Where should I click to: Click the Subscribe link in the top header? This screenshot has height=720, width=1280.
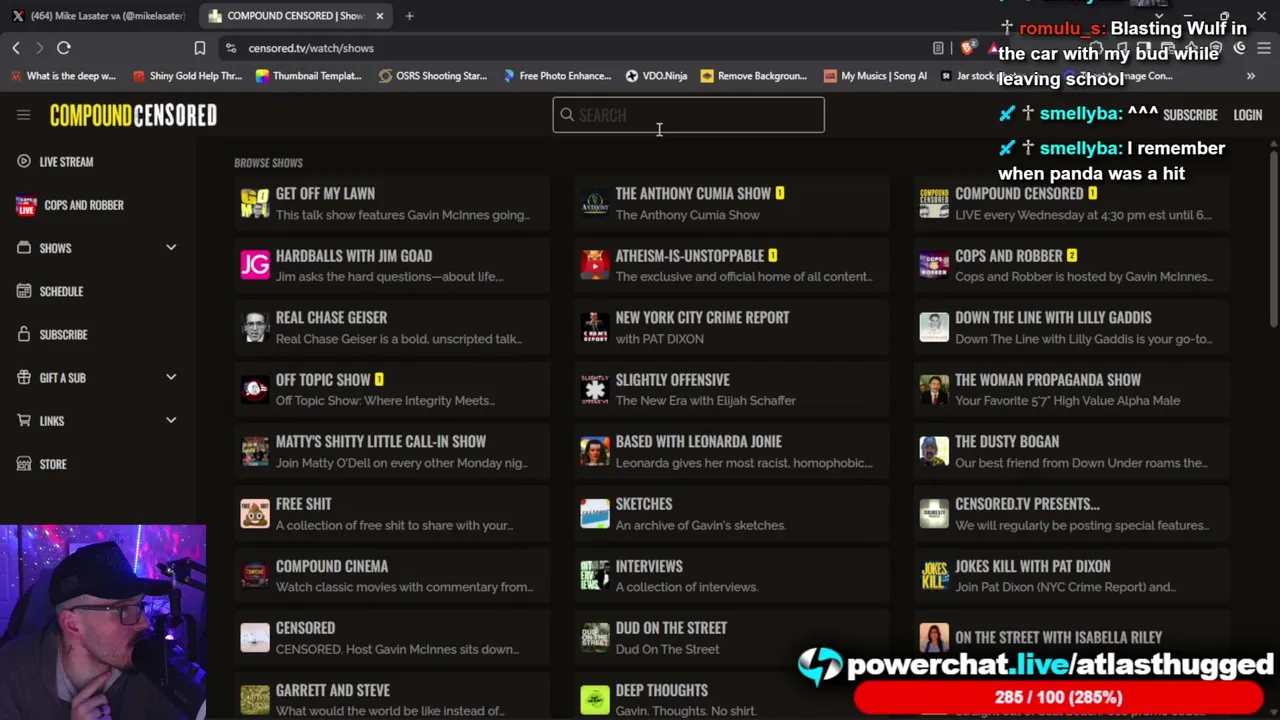[1190, 115]
